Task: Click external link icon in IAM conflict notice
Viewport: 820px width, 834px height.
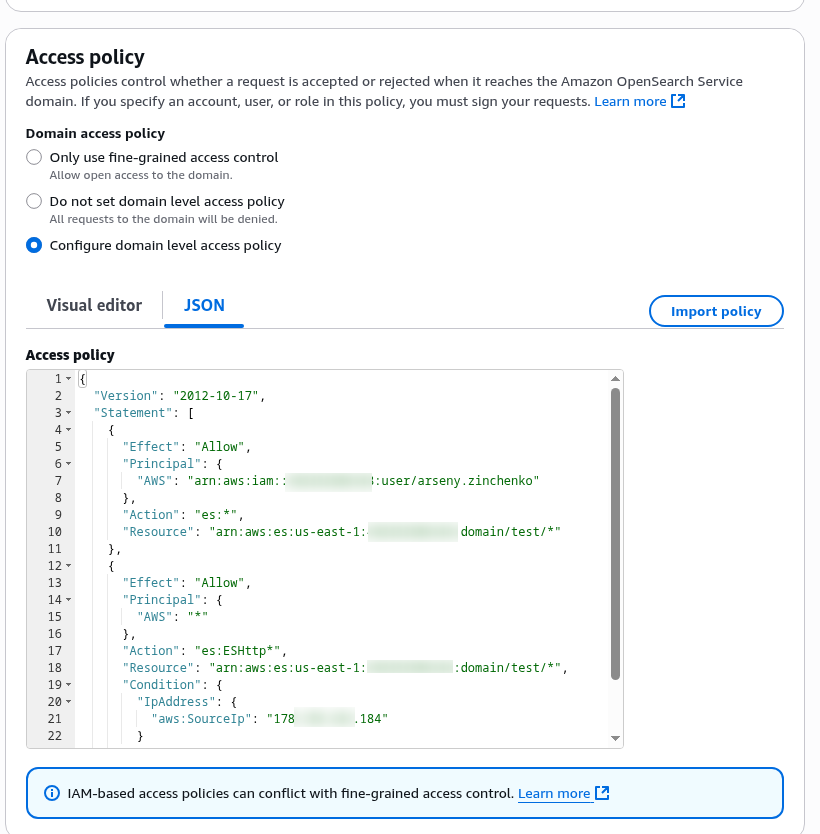Action: click(x=602, y=793)
